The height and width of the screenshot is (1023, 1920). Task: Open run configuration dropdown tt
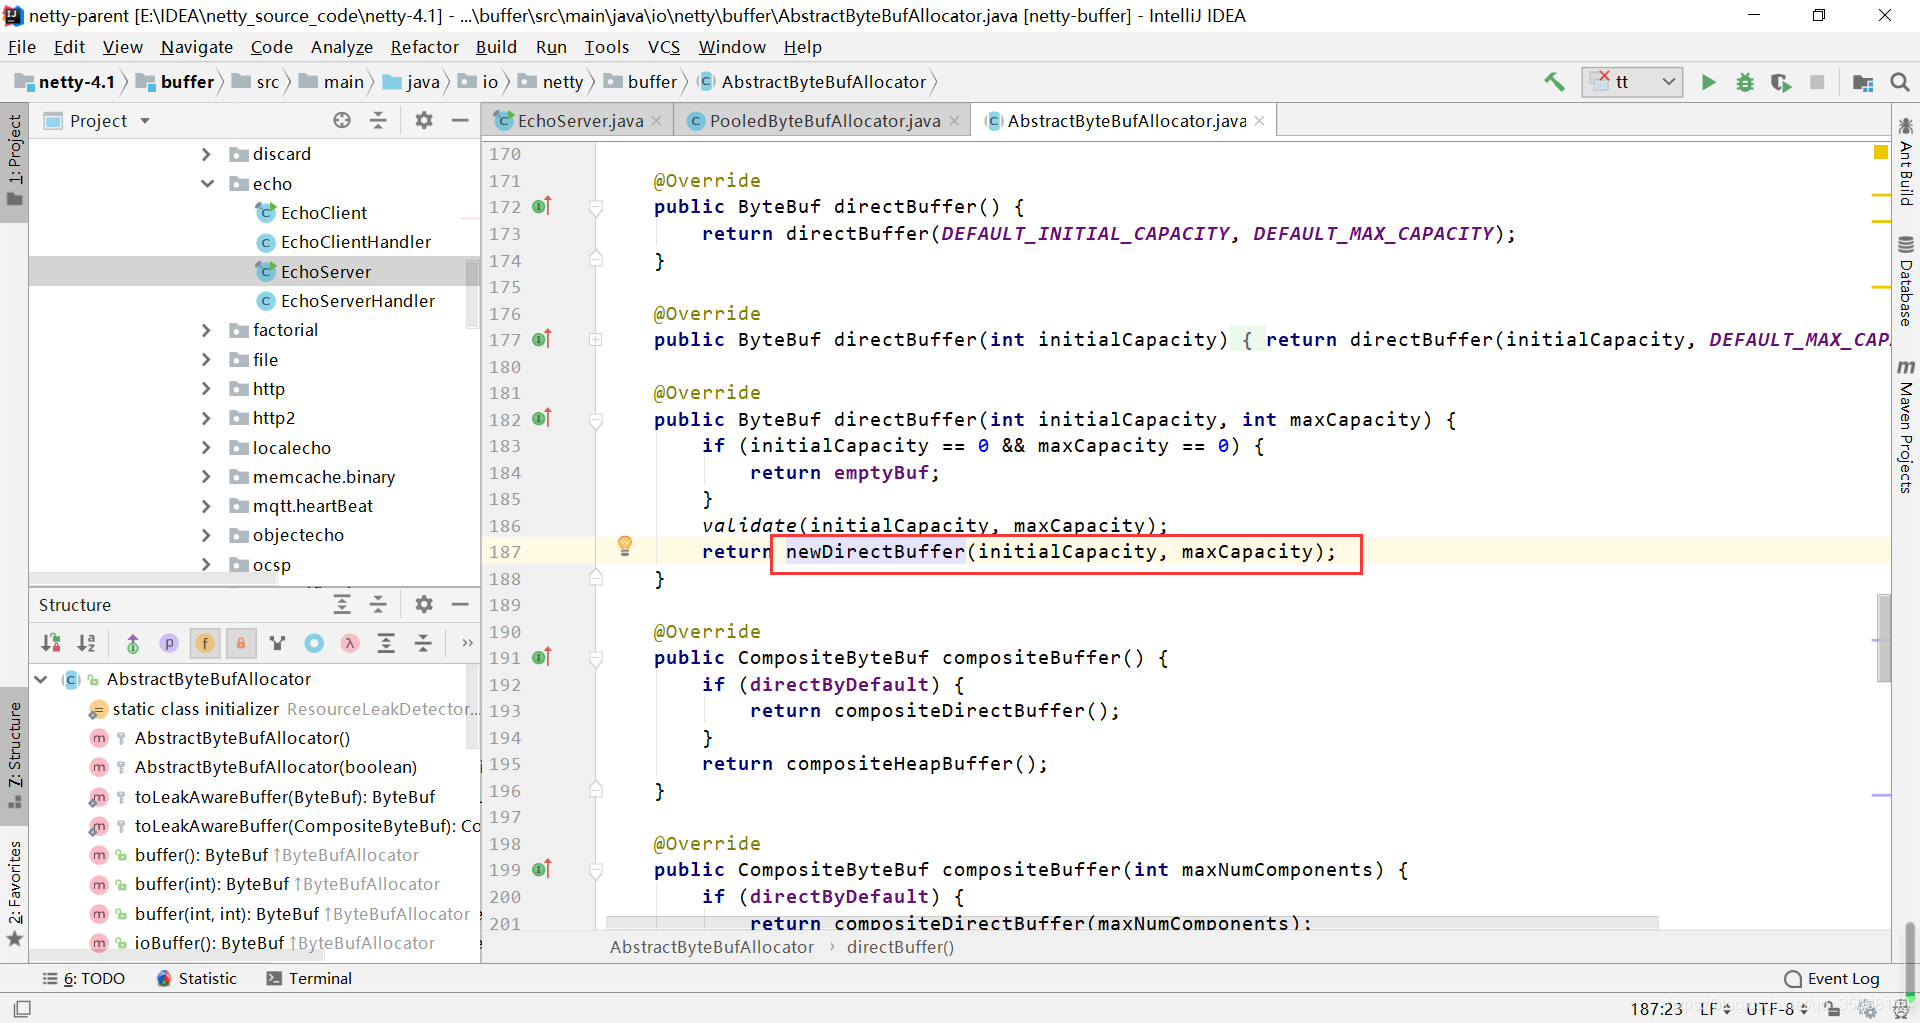pyautogui.click(x=1633, y=82)
